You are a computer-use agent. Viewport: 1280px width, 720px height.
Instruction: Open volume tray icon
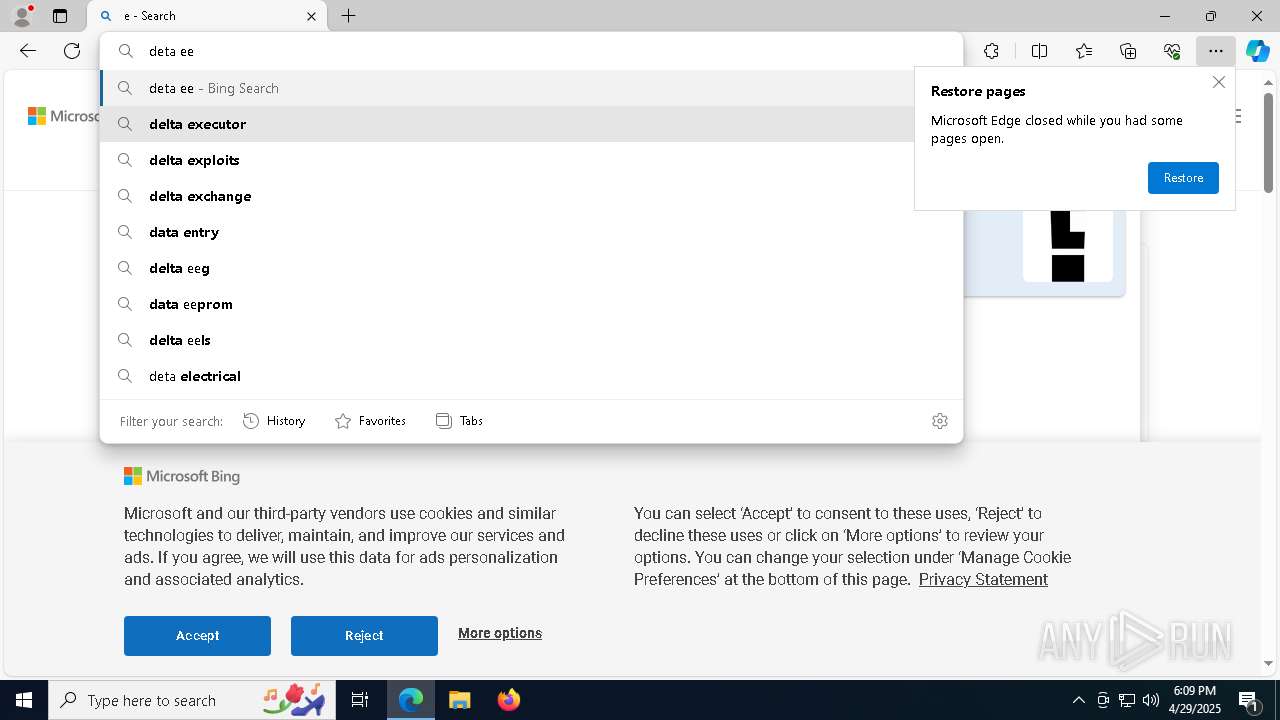click(1151, 700)
